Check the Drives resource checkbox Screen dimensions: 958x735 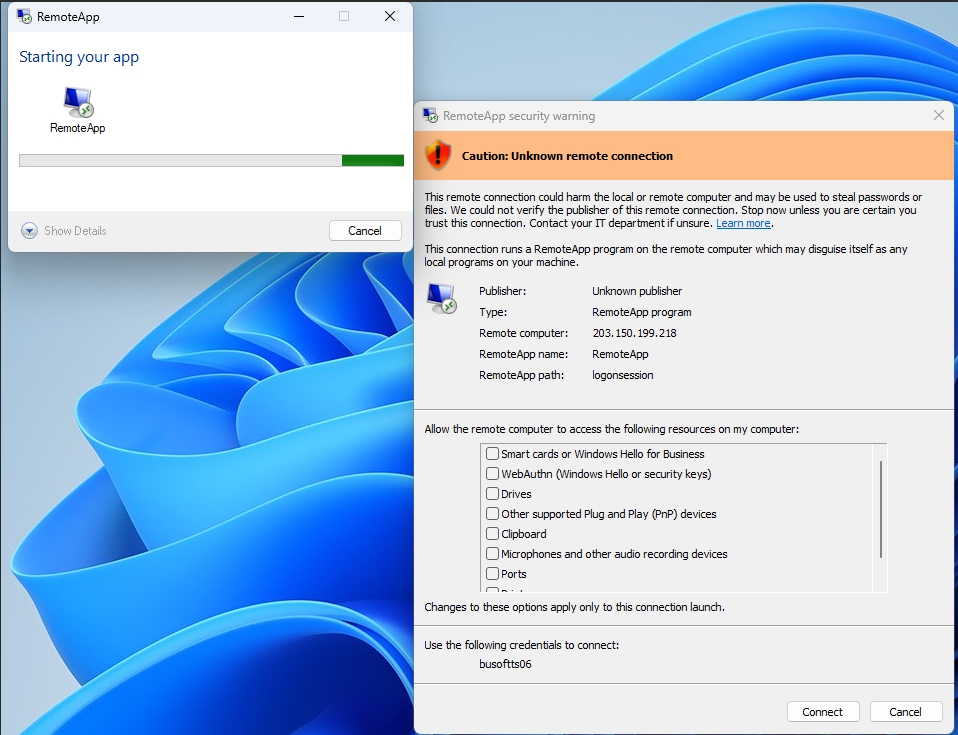pyautogui.click(x=492, y=494)
